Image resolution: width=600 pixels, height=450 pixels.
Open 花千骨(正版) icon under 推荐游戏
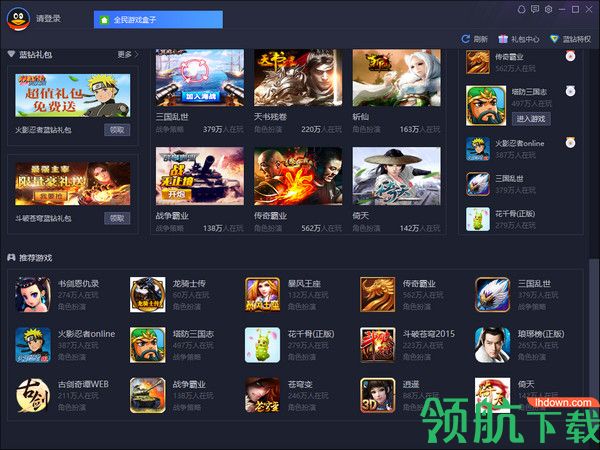pos(262,345)
